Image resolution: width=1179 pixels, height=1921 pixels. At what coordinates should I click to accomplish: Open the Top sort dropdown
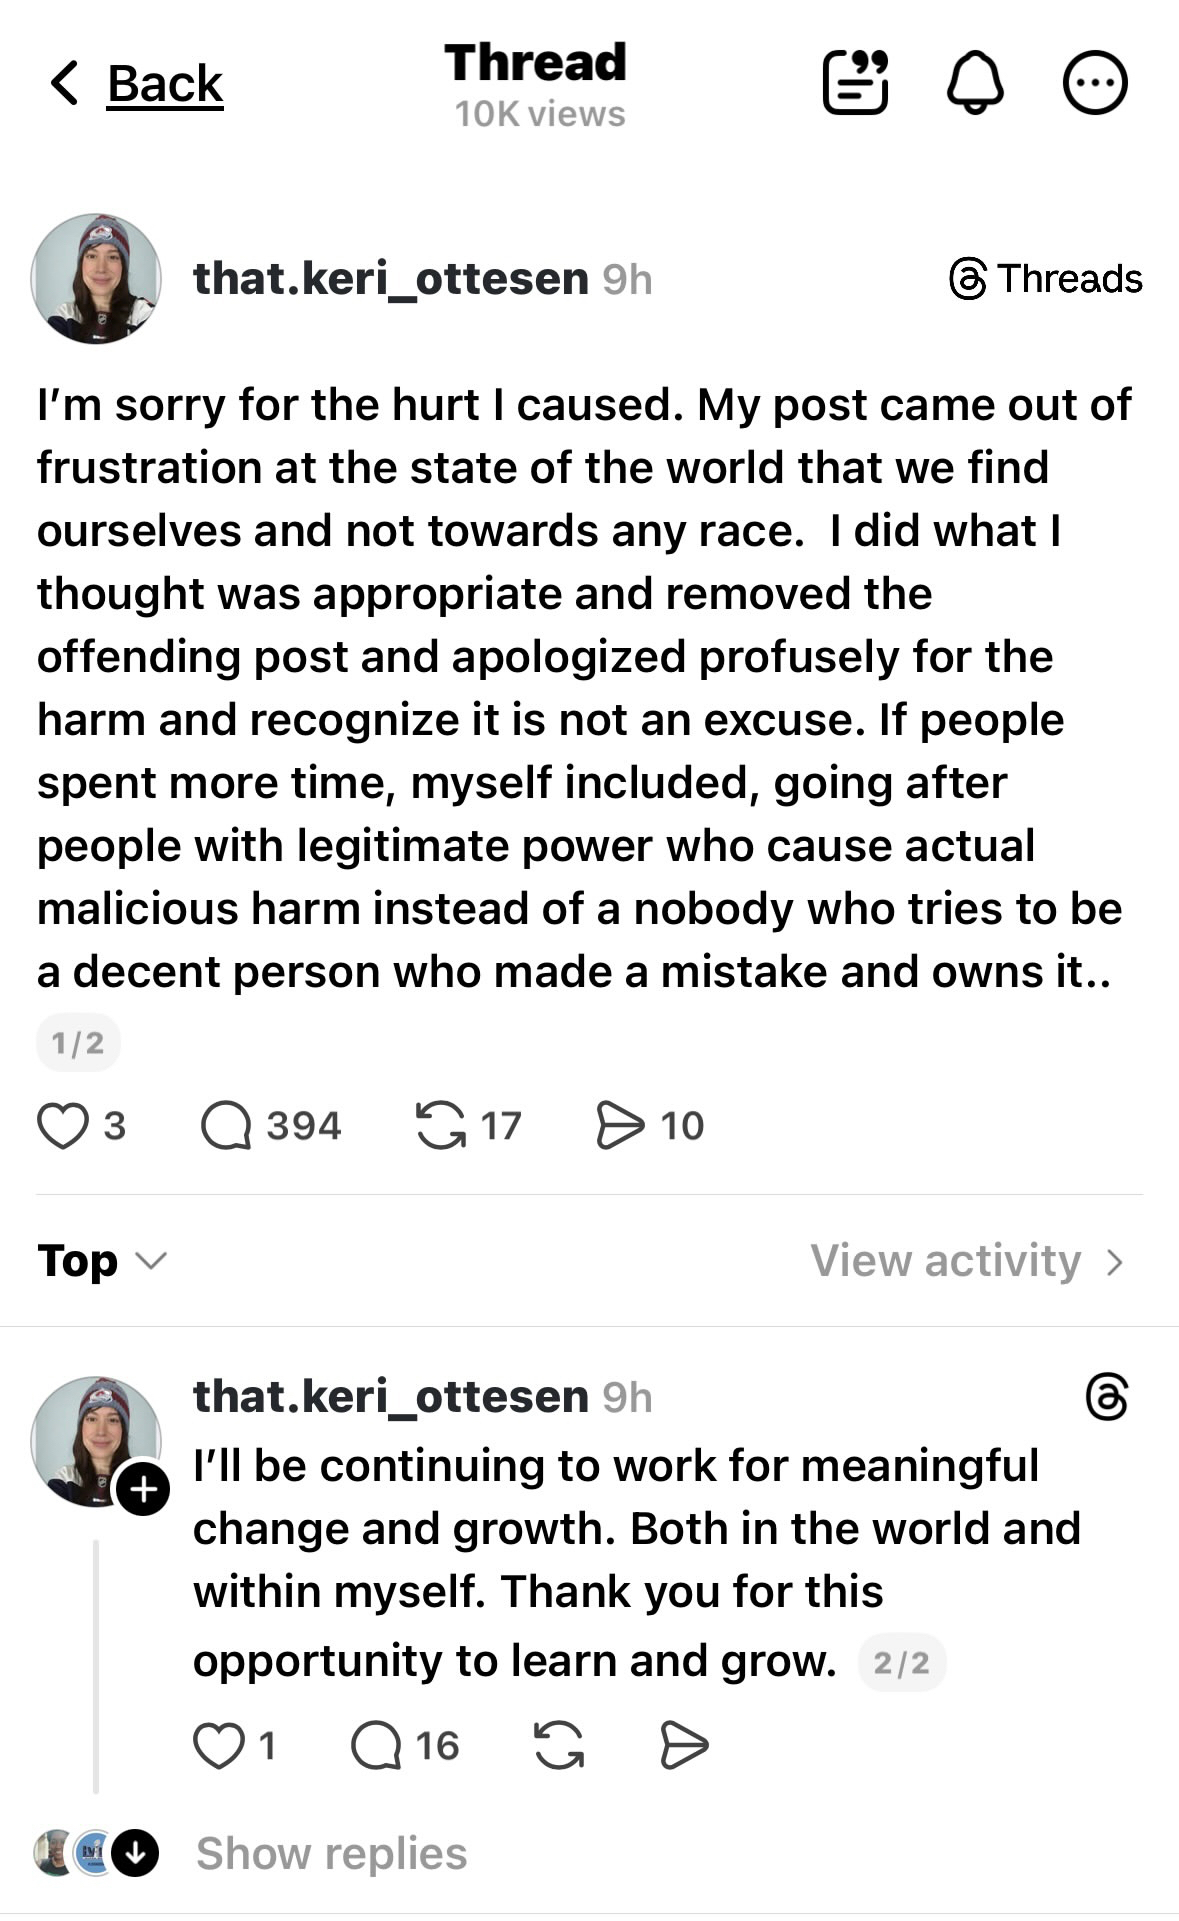102,1261
